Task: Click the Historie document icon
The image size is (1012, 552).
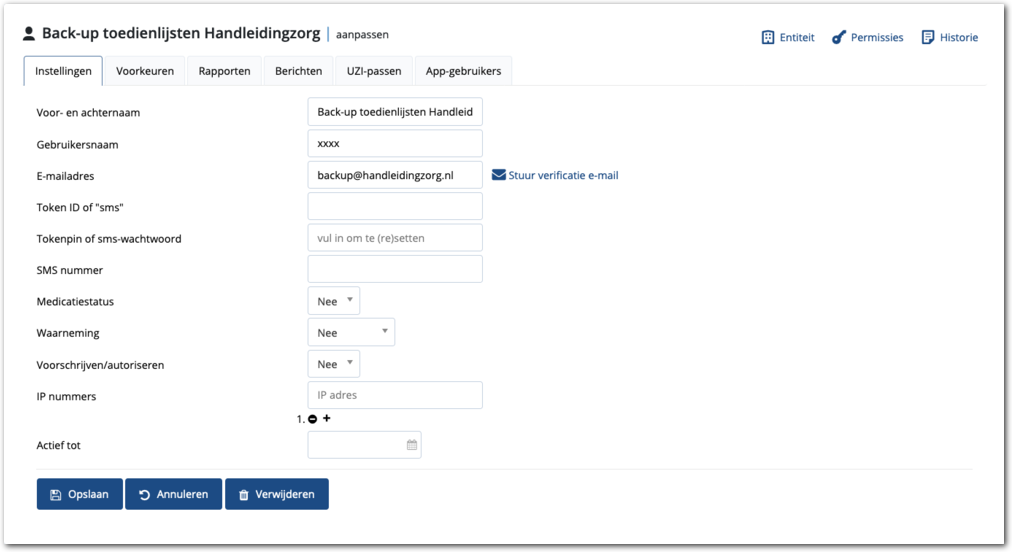Action: [x=928, y=37]
